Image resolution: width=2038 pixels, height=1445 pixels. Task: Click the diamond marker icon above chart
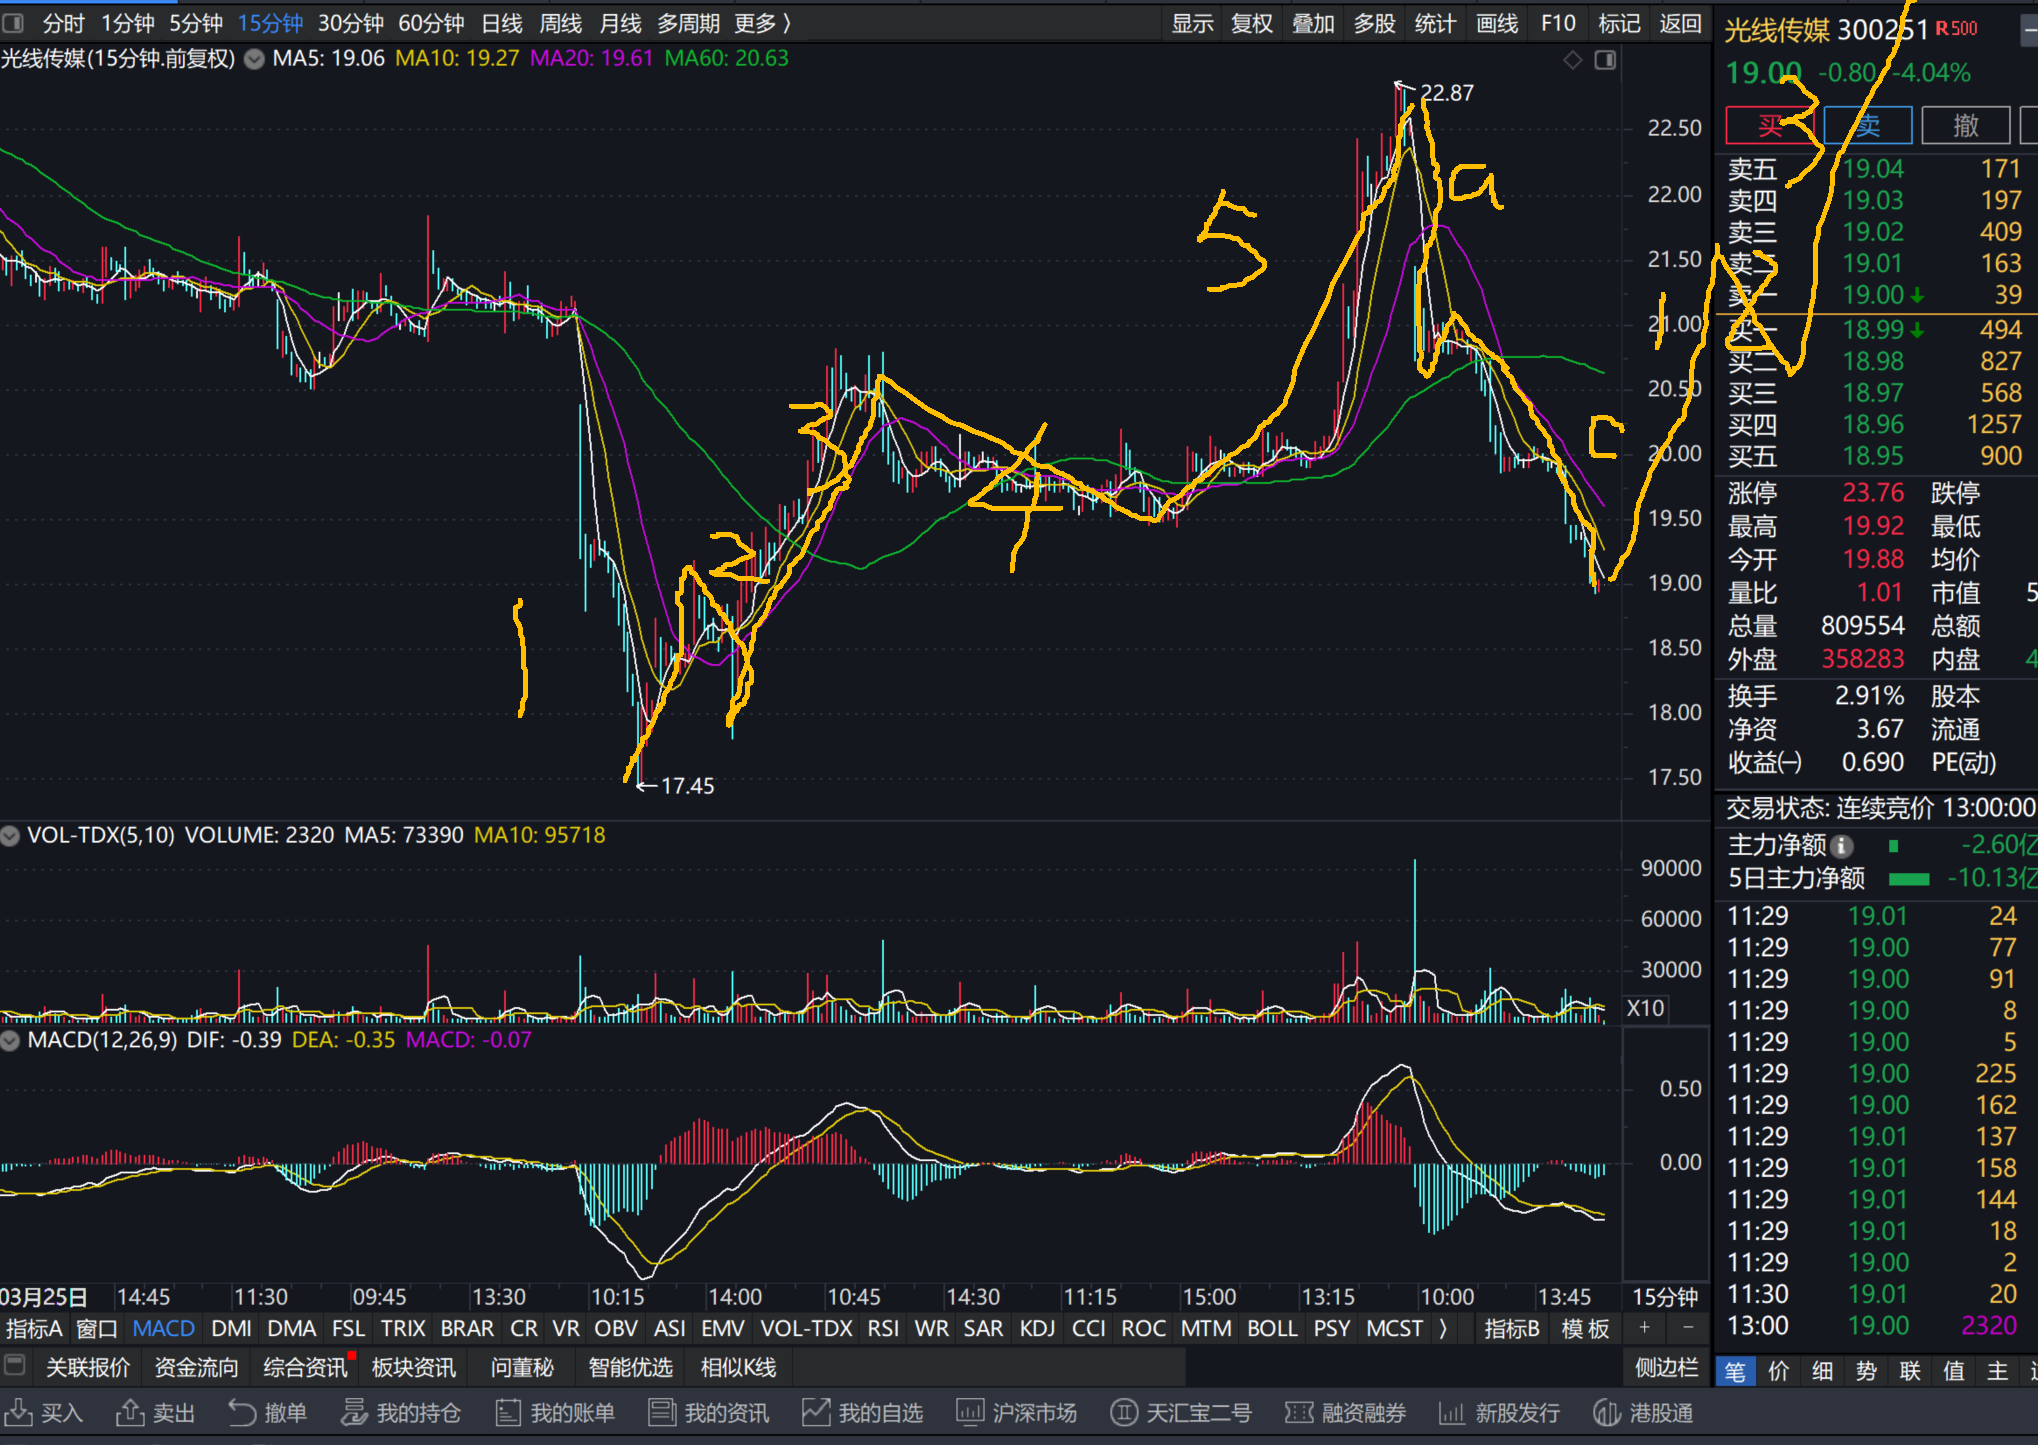(1572, 60)
